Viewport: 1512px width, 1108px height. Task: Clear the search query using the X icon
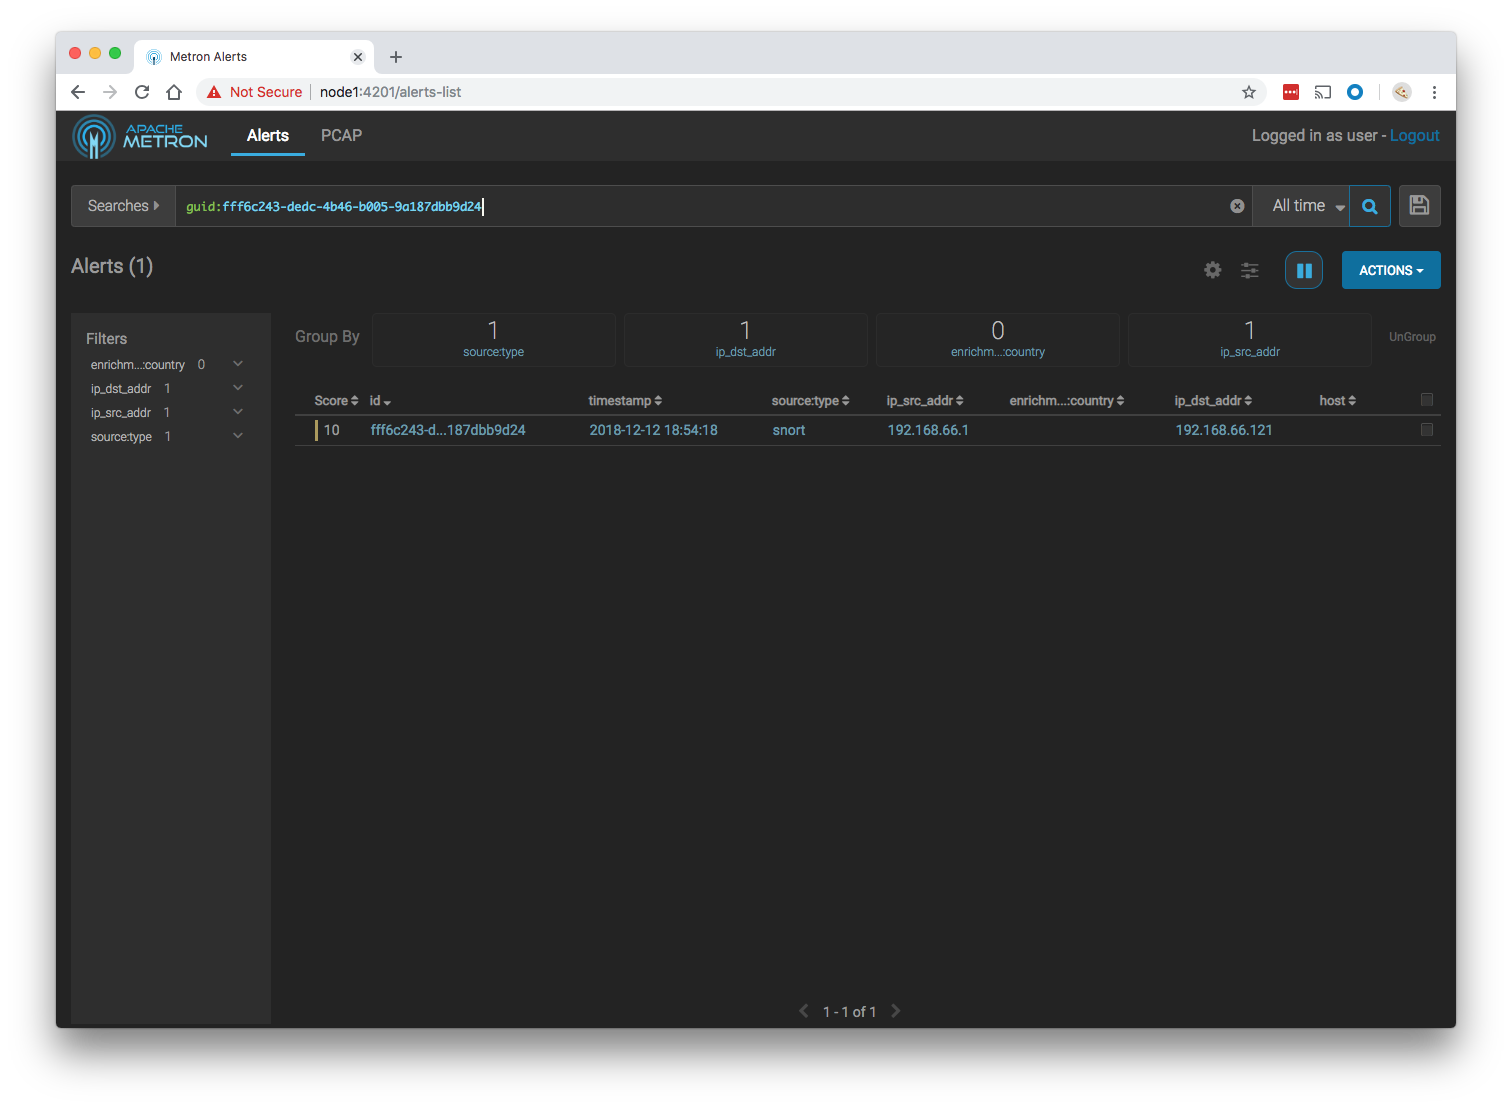point(1237,205)
